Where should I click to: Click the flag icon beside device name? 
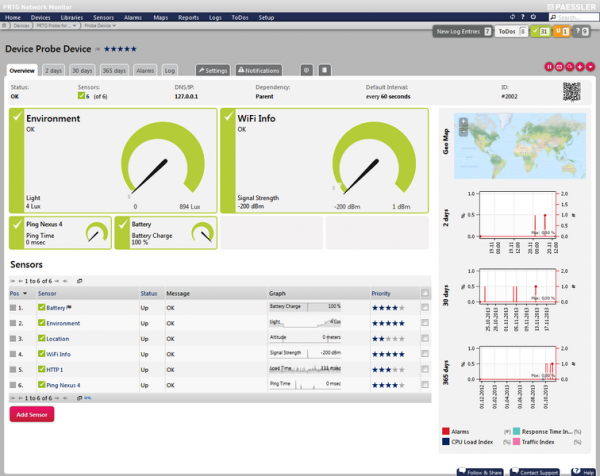(x=98, y=49)
